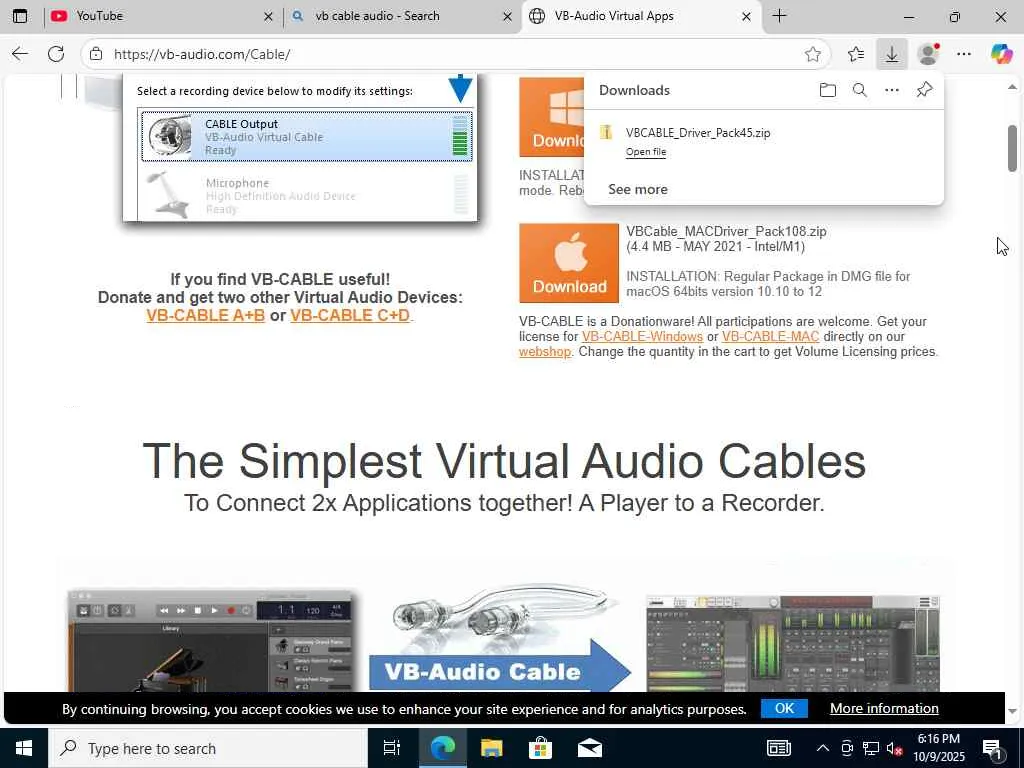
Task: Open Mail app from taskbar
Action: click(x=589, y=748)
